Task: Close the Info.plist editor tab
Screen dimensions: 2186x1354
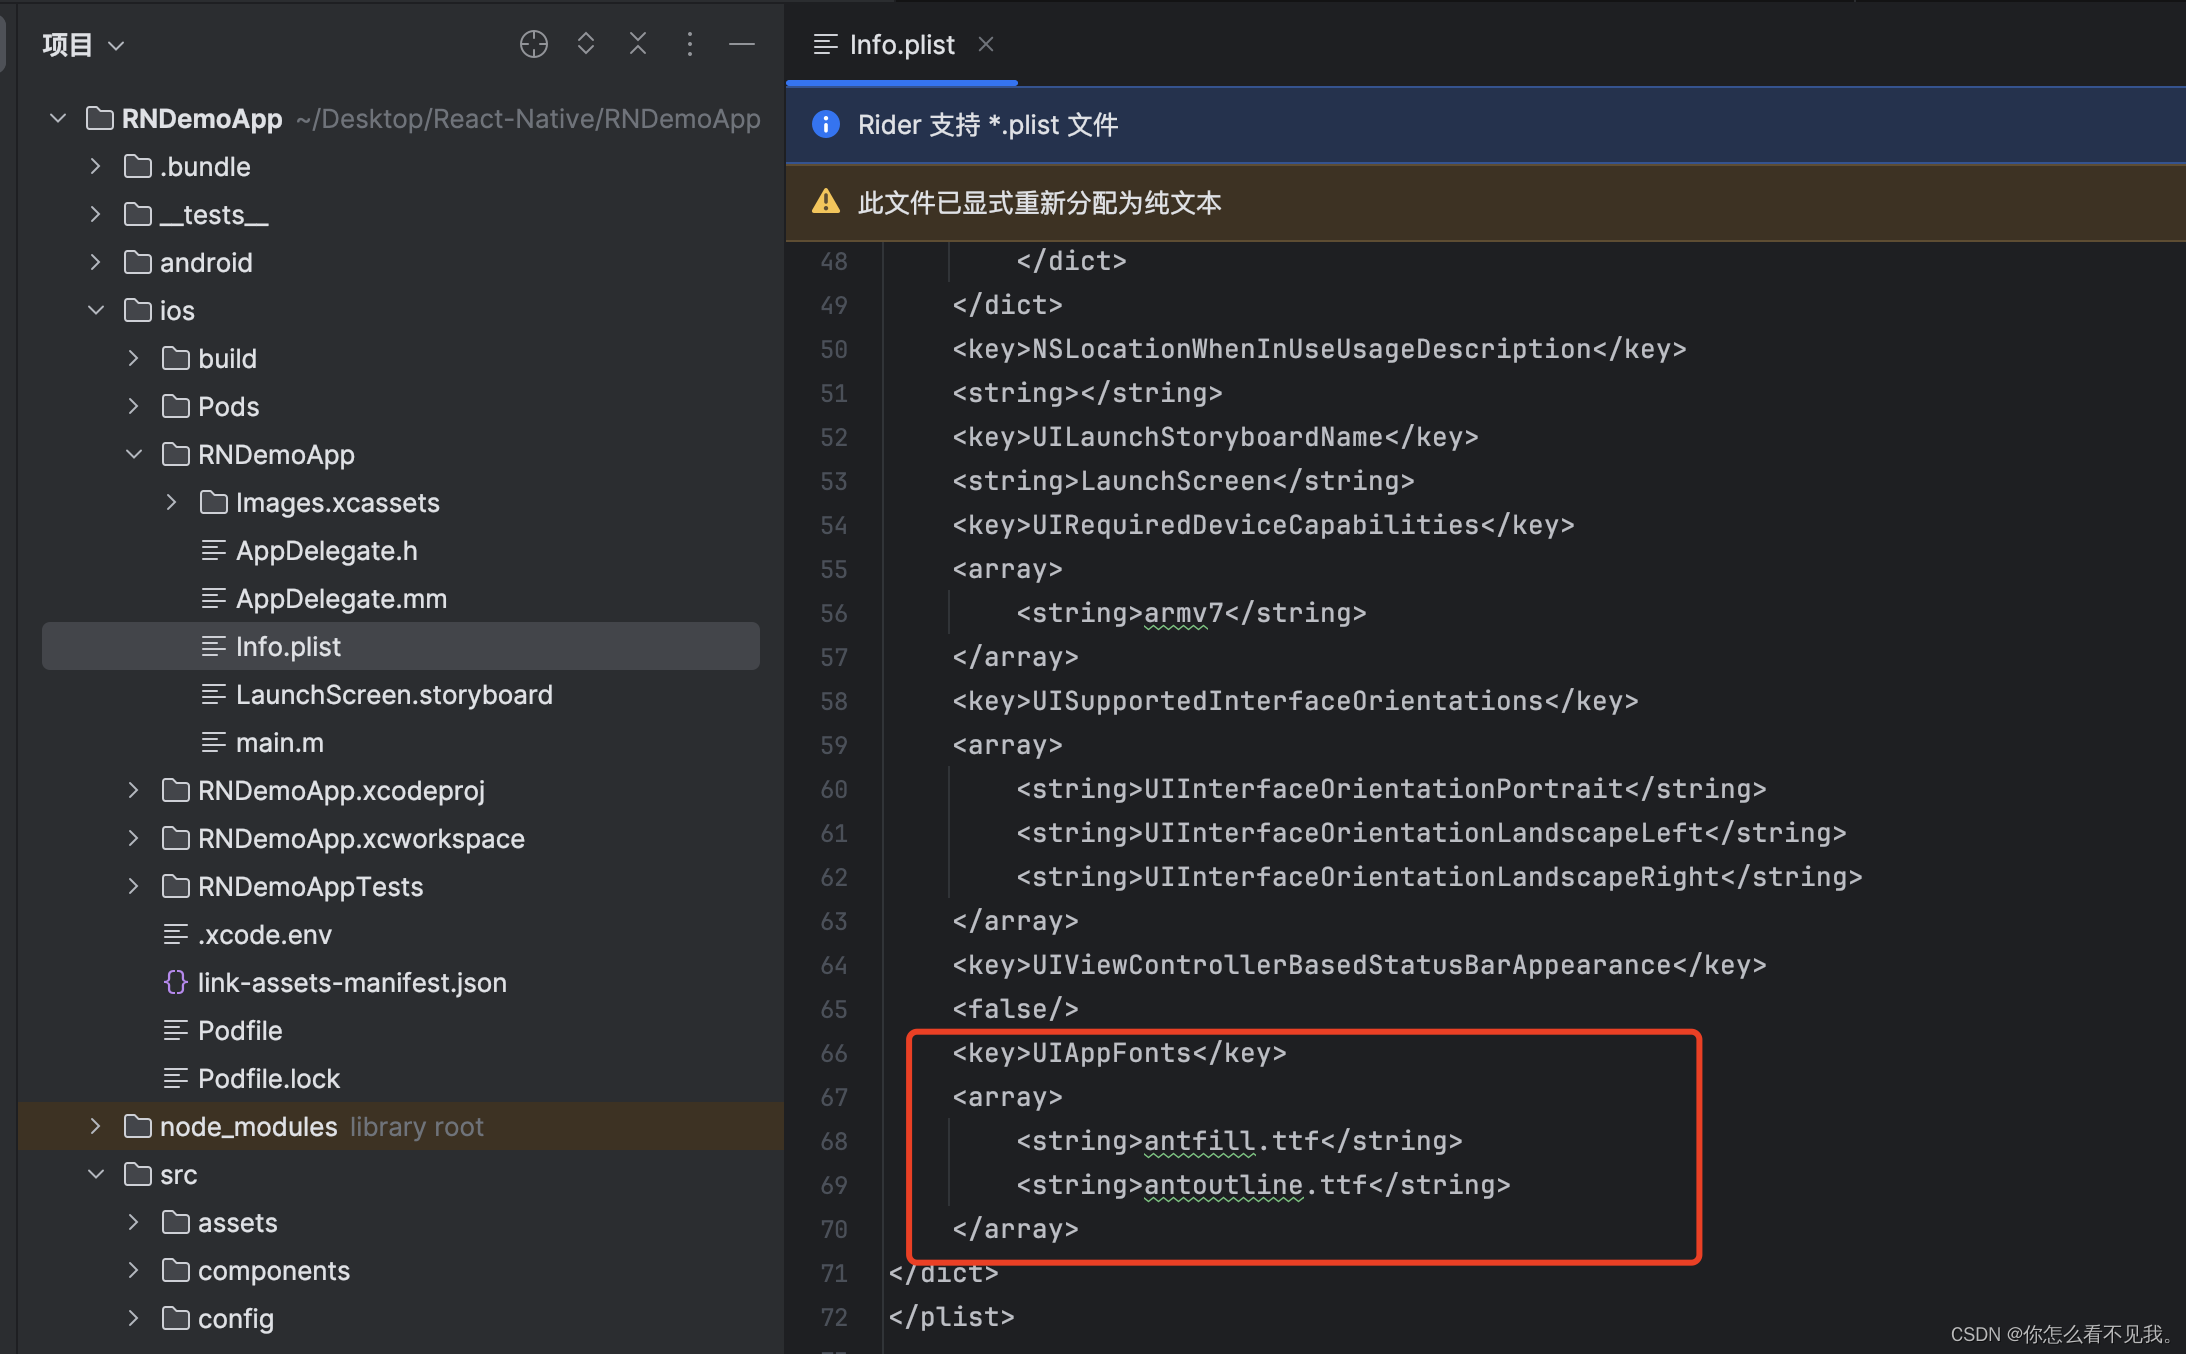Action: [x=986, y=44]
